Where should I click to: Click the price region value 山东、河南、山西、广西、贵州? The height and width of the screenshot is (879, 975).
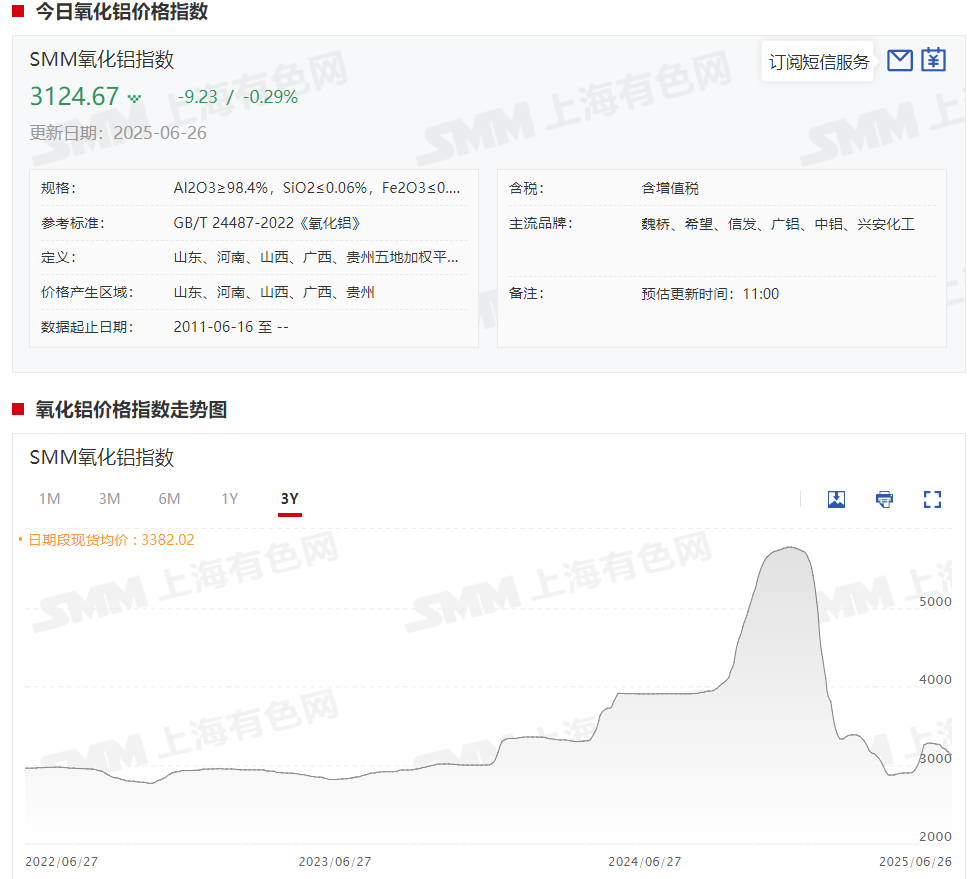274,292
